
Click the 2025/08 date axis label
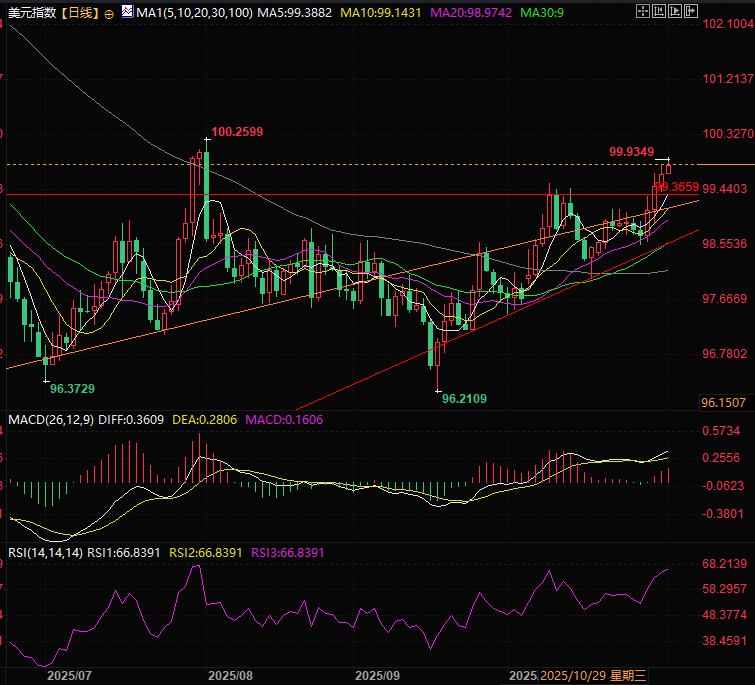[228, 676]
